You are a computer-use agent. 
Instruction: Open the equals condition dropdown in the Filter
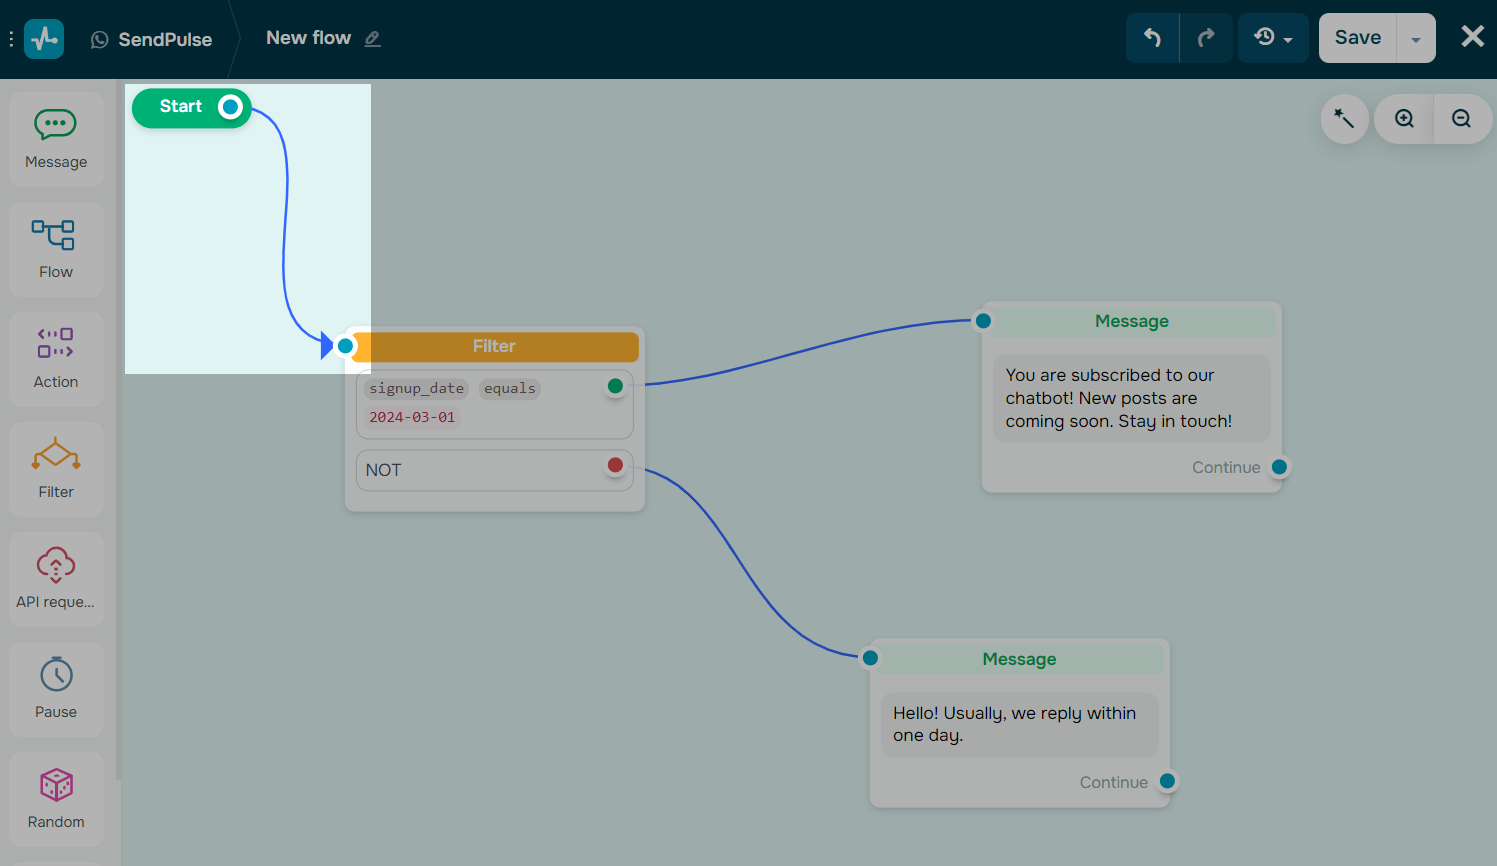(x=509, y=388)
